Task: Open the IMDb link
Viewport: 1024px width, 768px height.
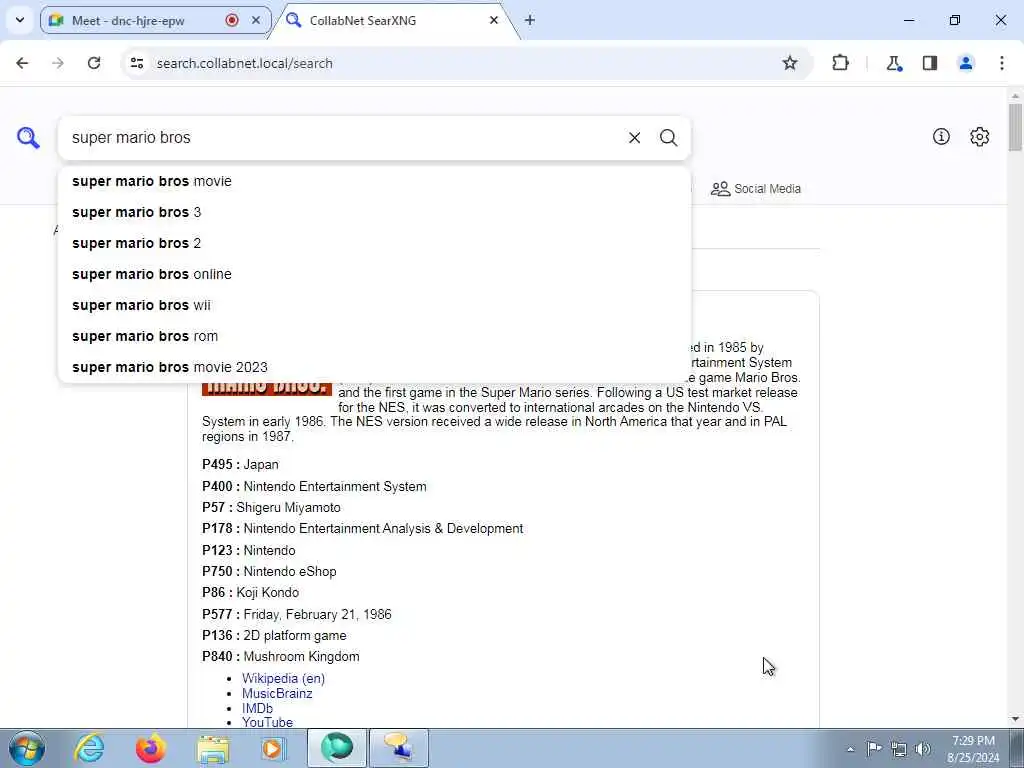Action: pyautogui.click(x=257, y=709)
